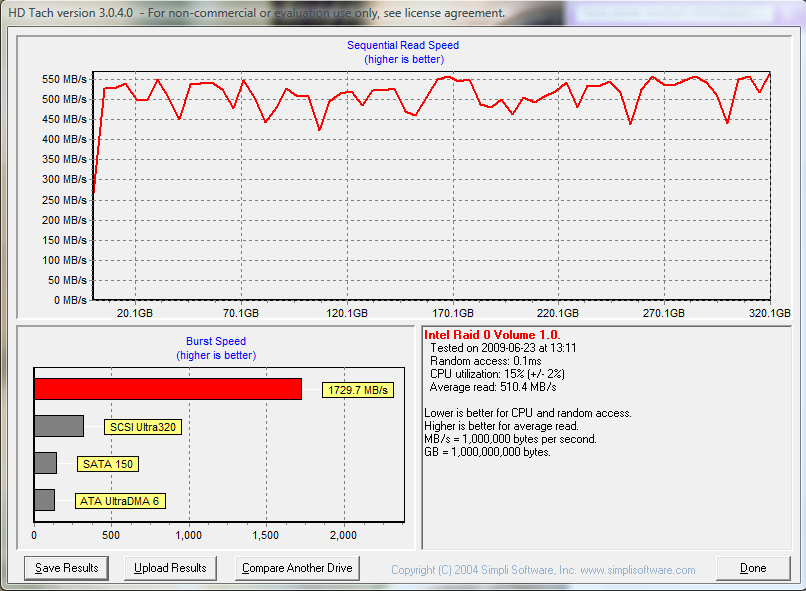Click the Burst Speed chart title
This screenshot has width=806, height=591.
tap(216, 341)
